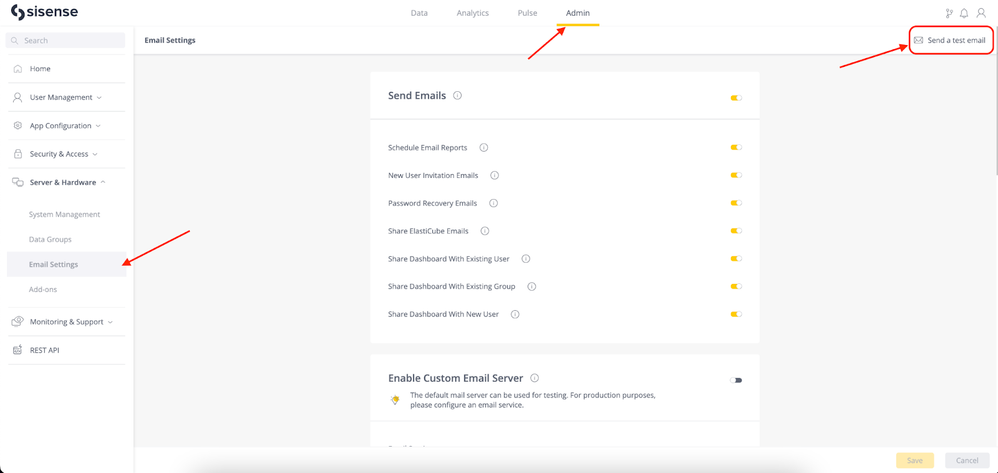This screenshot has width=998, height=473.
Task: Toggle the Send Emails switch
Action: pos(736,98)
